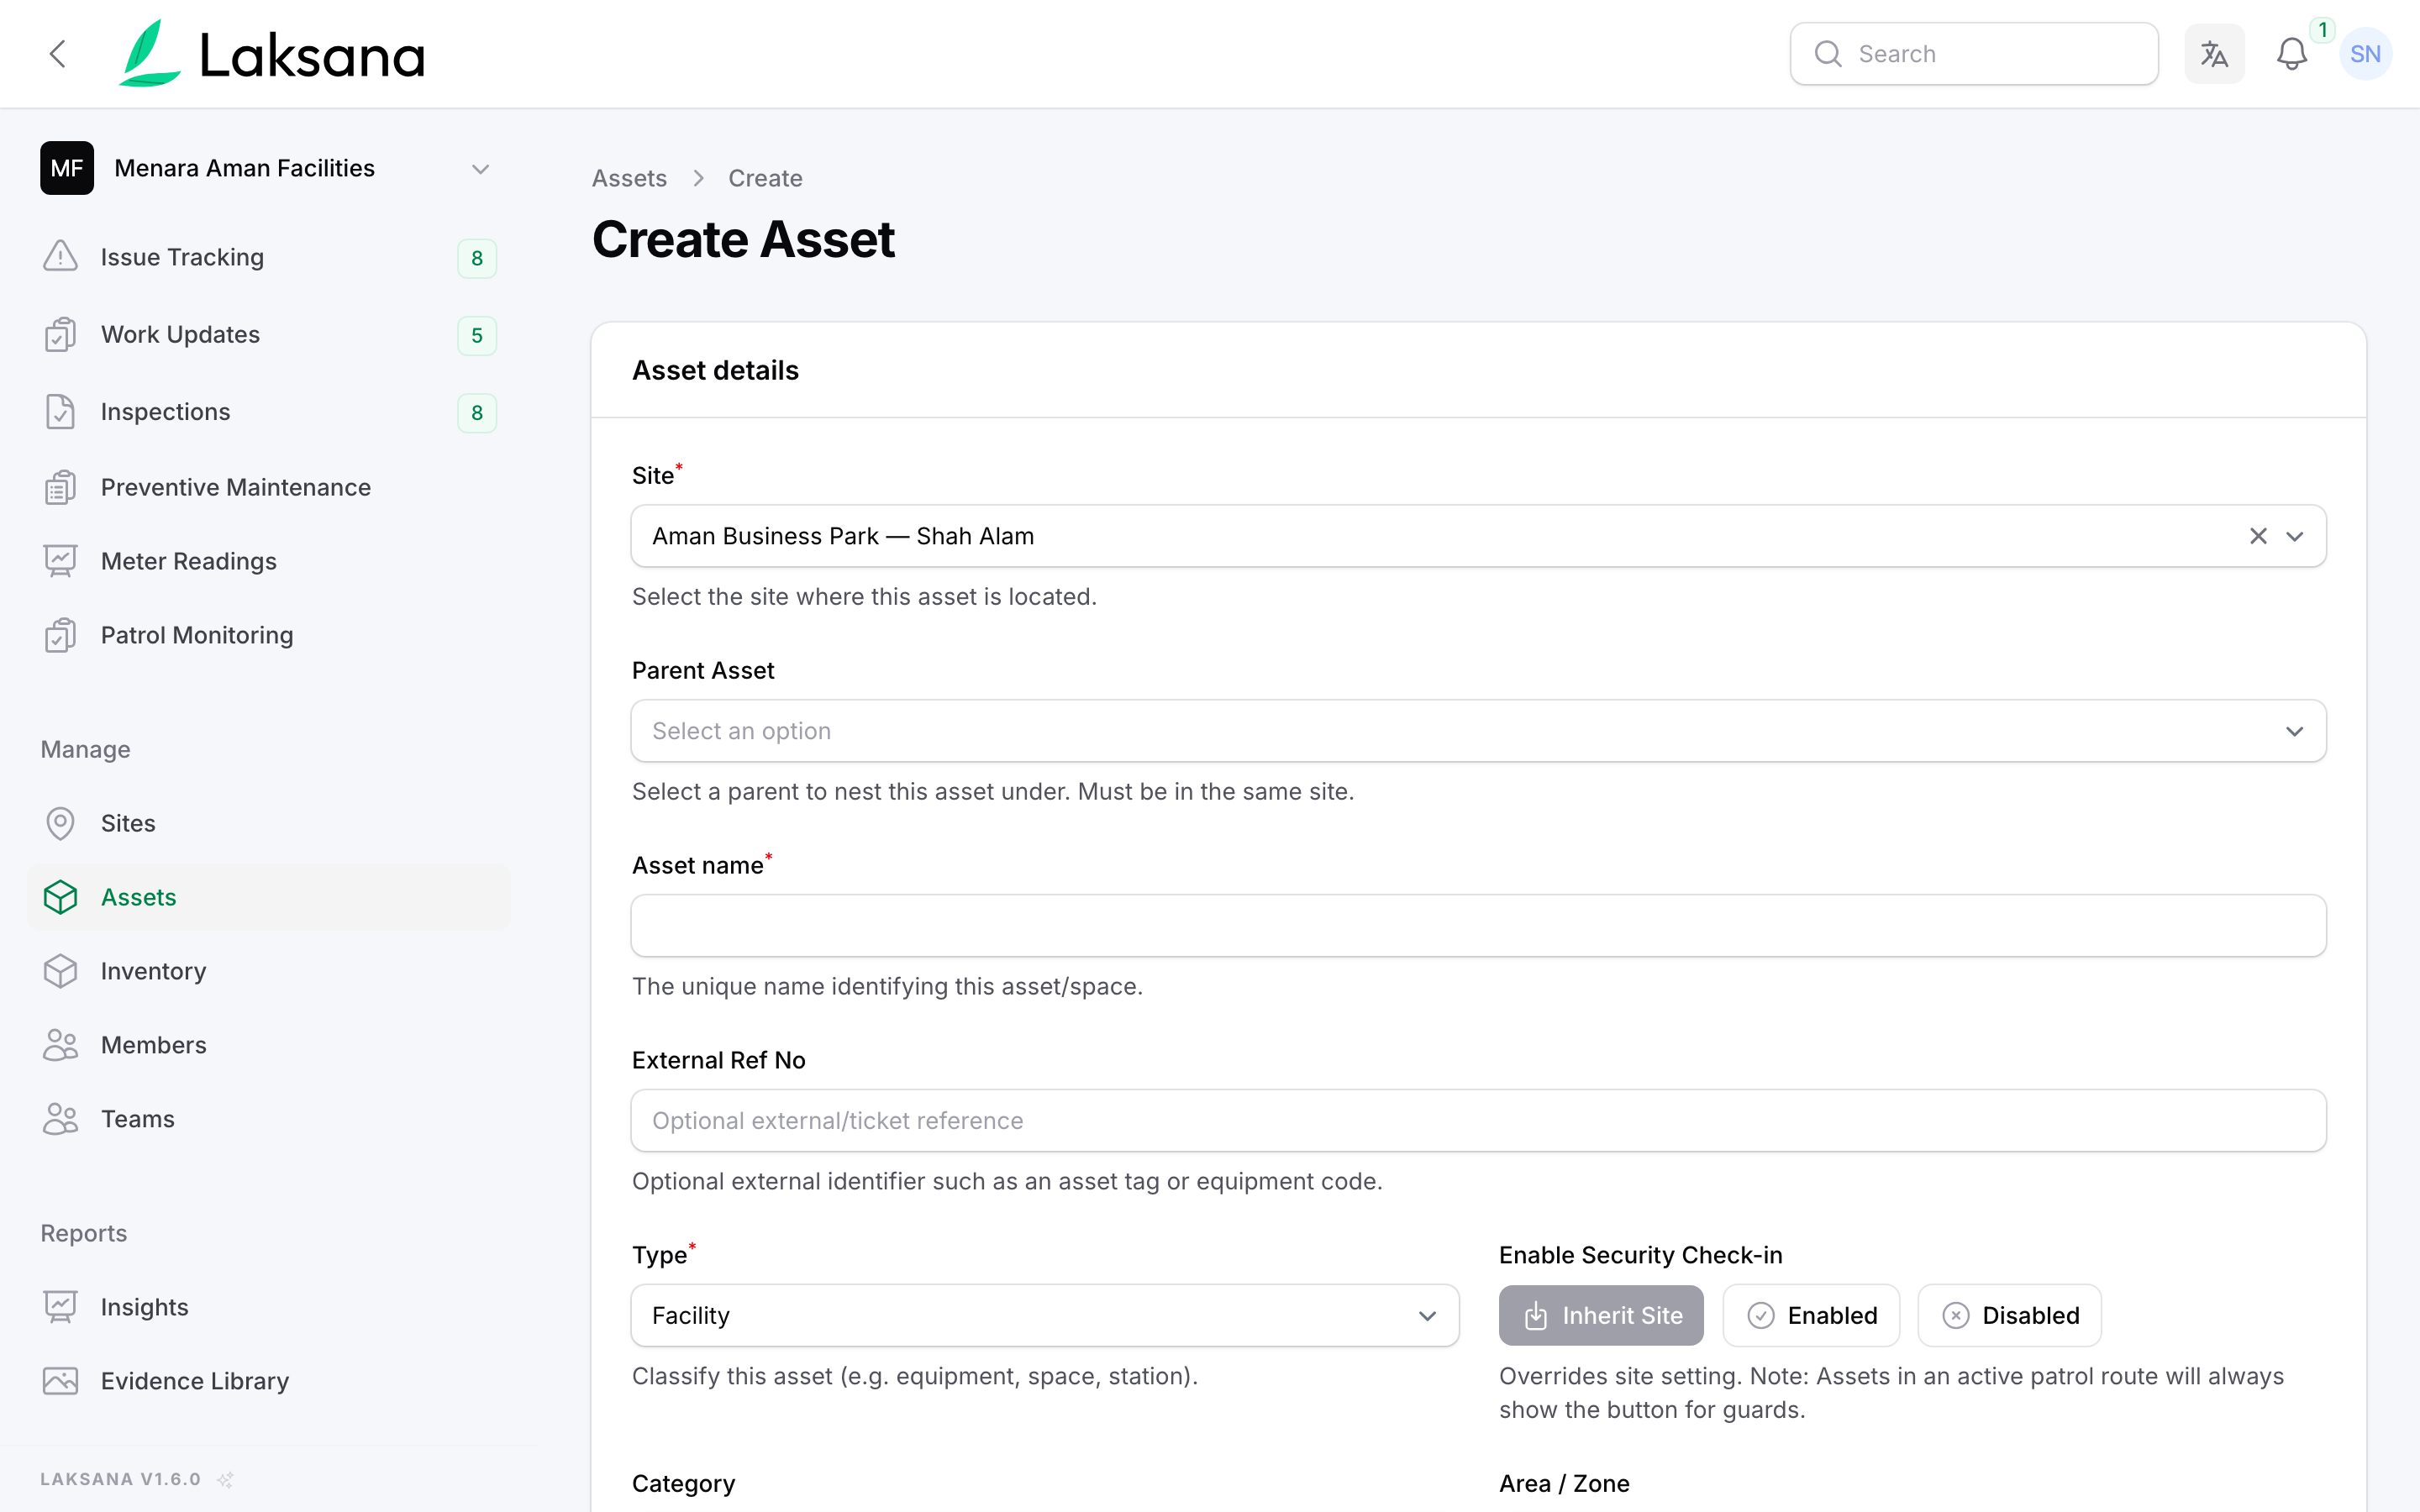Click the Laksana wordmark
Image resolution: width=2420 pixels, height=1512 pixels.
[312, 55]
